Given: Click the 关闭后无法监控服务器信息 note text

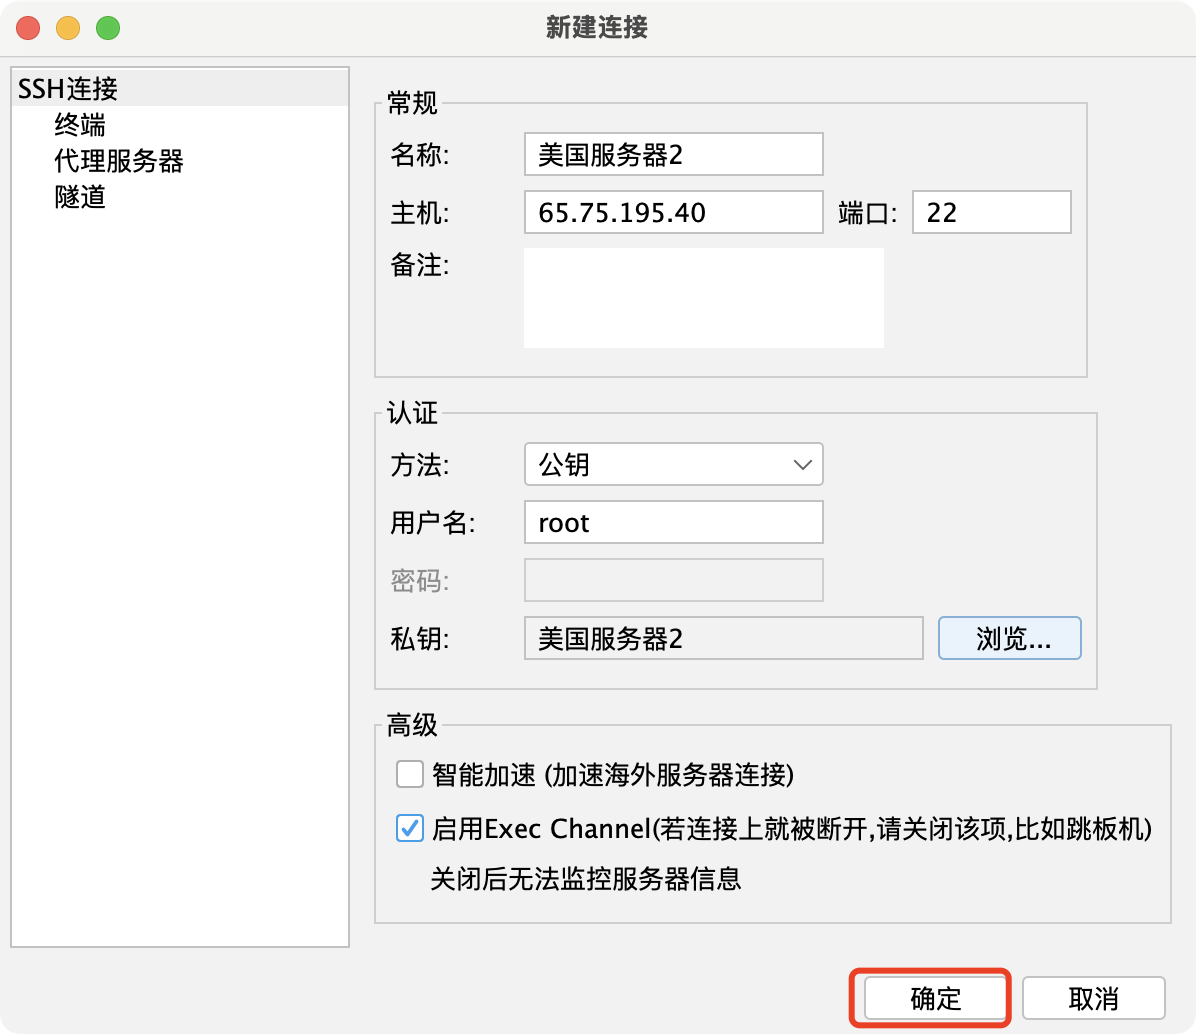Looking at the screenshot, I should point(586,878).
